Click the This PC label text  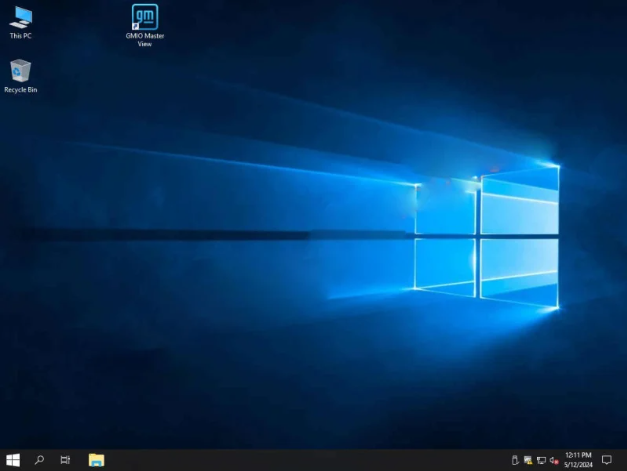click(20, 36)
